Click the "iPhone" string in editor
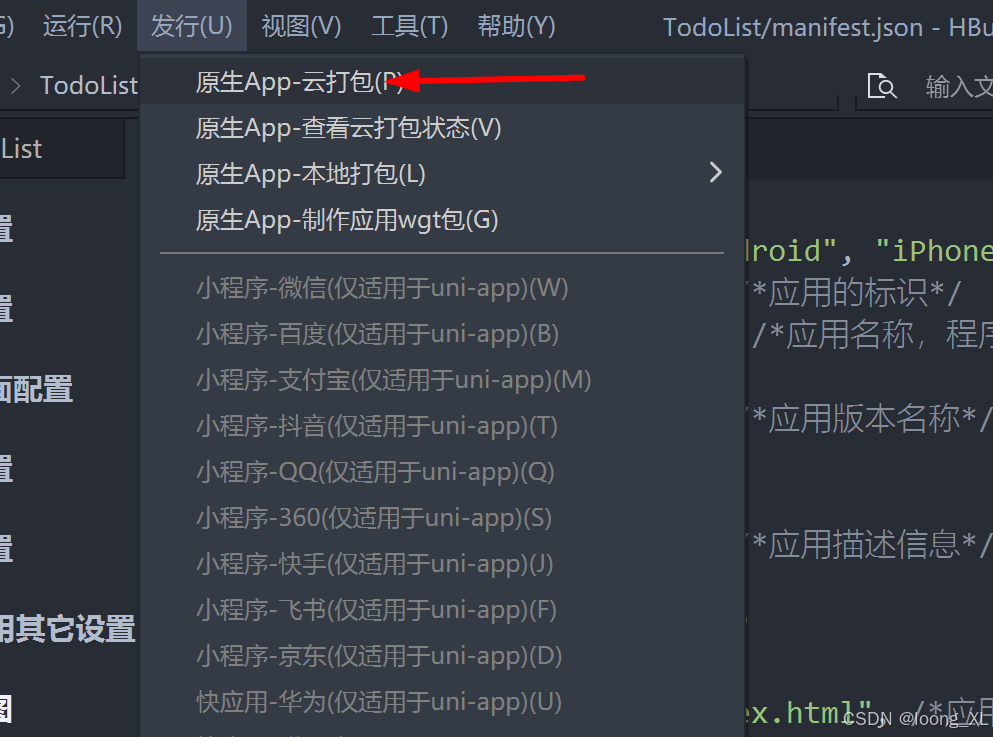Viewport: 993px width, 737px height. click(934, 251)
